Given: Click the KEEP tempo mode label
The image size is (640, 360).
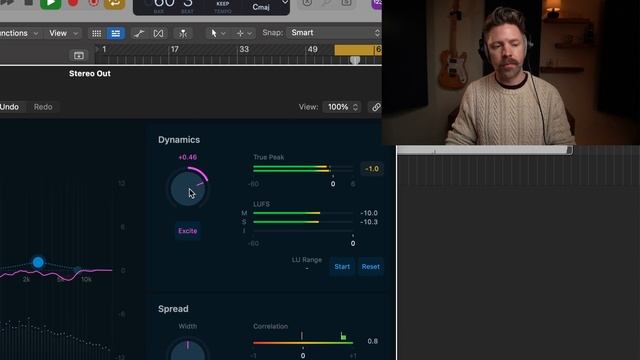Looking at the screenshot, I should pyautogui.click(x=223, y=4).
